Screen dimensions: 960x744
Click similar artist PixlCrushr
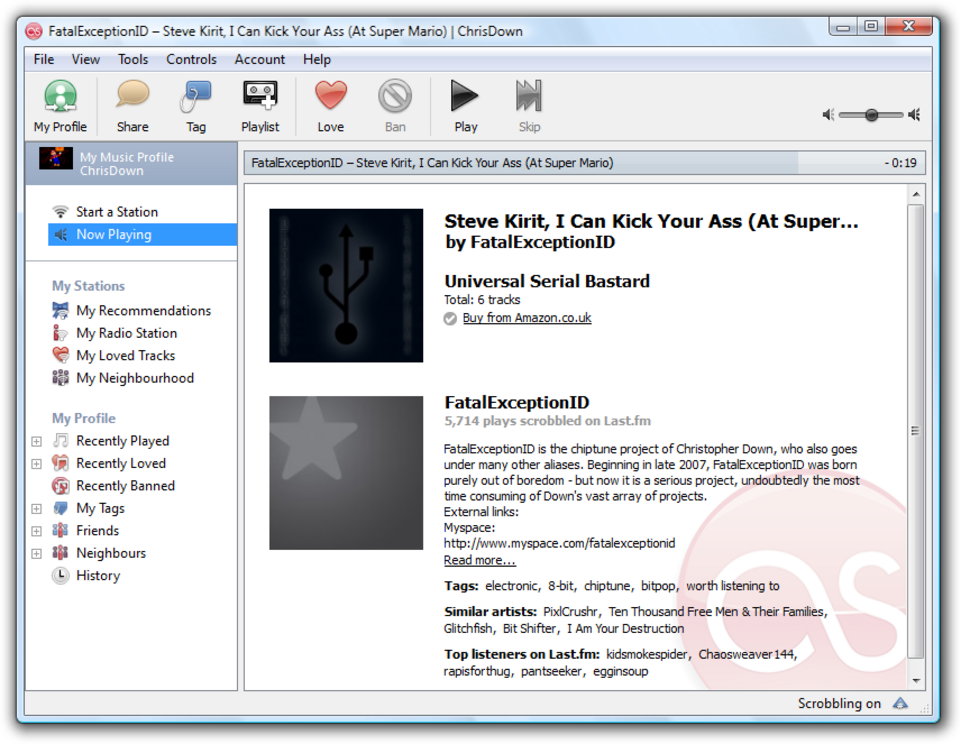570,612
